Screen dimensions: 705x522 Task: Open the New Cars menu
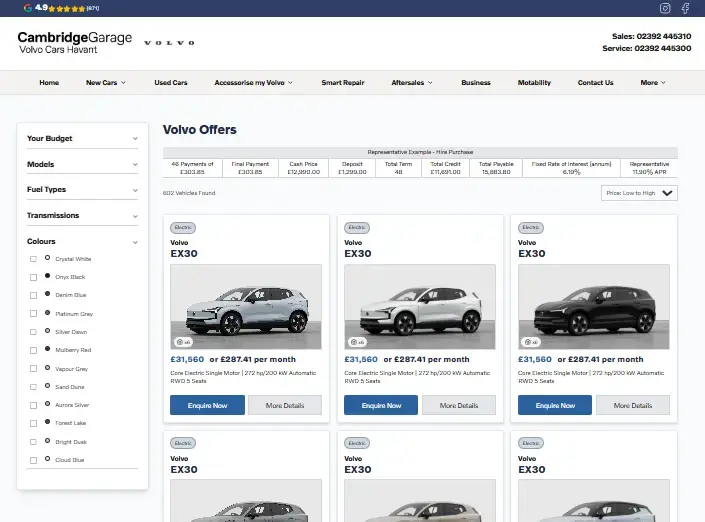[x=105, y=83]
